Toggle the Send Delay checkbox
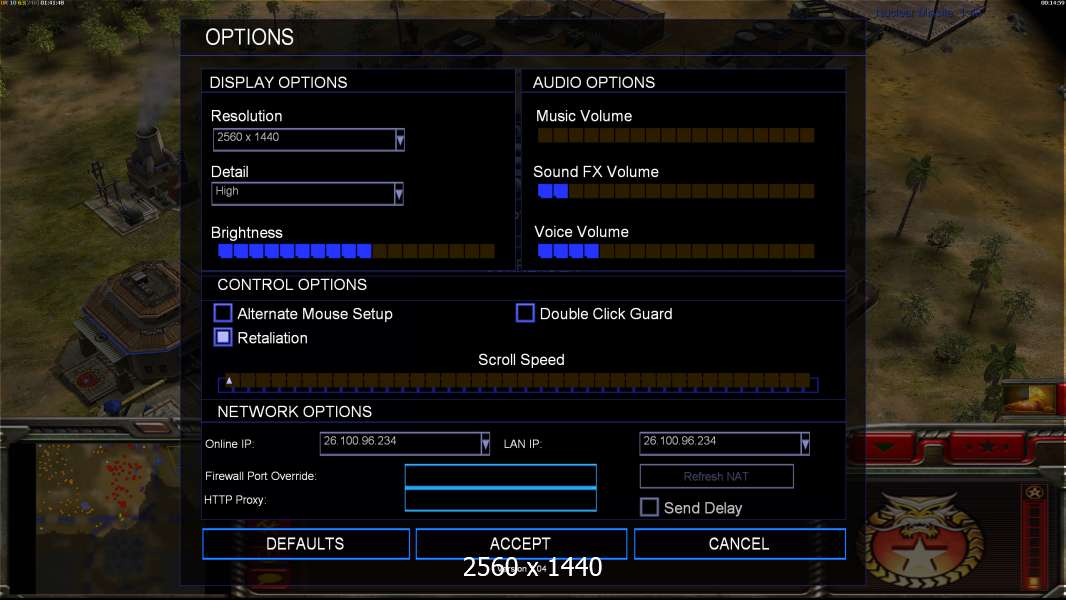The image size is (1066, 600). (x=649, y=507)
